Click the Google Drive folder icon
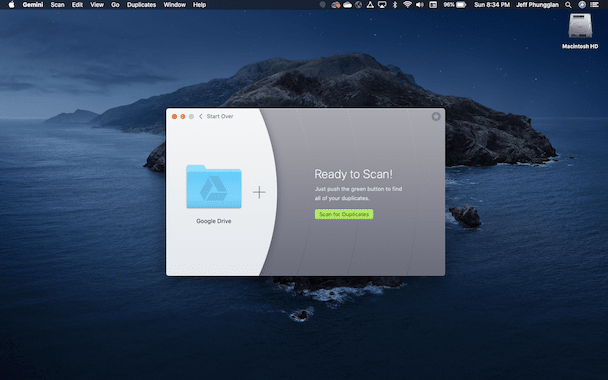The height and width of the screenshot is (380, 608). 214,187
